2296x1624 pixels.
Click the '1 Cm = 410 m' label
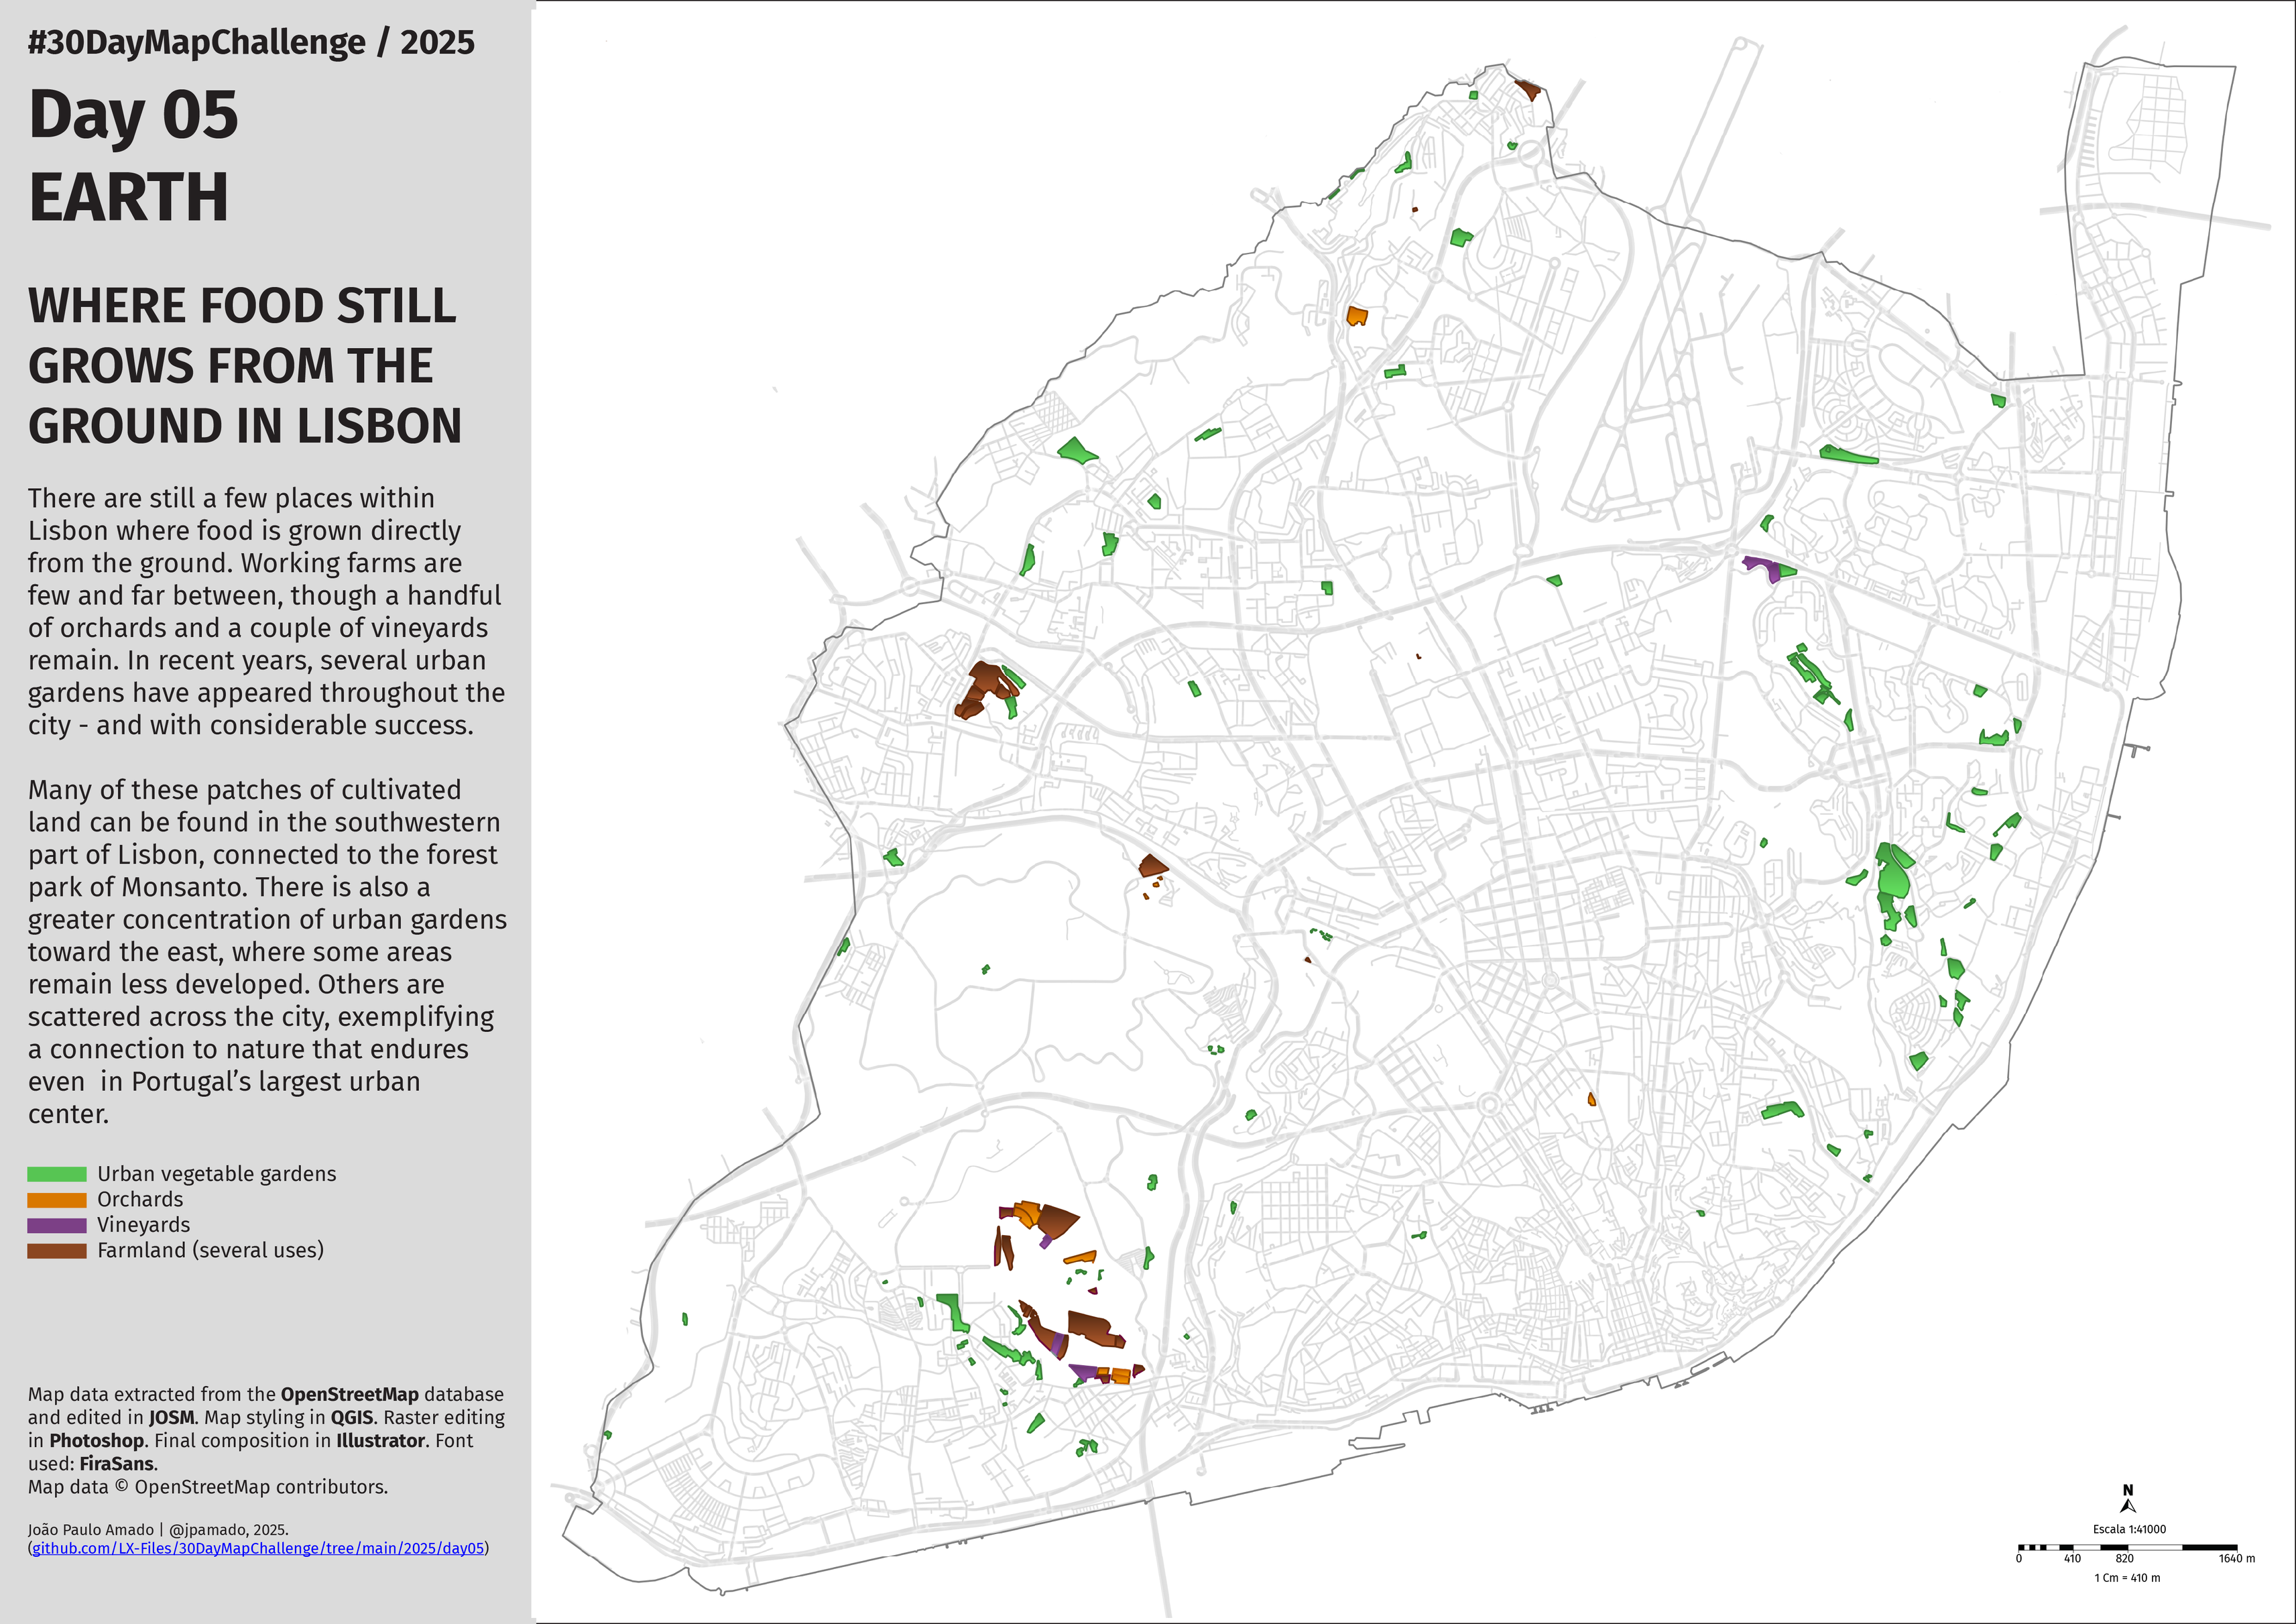click(2127, 1578)
